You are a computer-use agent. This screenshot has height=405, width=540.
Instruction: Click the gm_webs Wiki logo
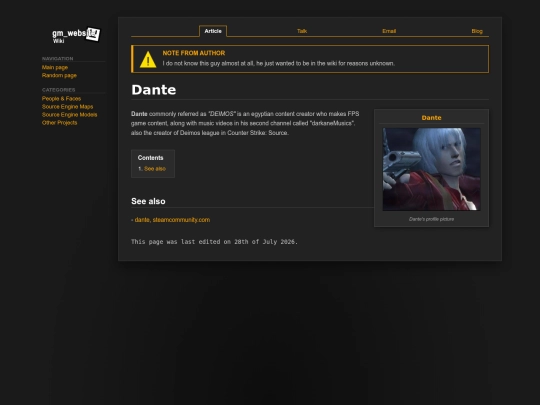(x=76, y=35)
